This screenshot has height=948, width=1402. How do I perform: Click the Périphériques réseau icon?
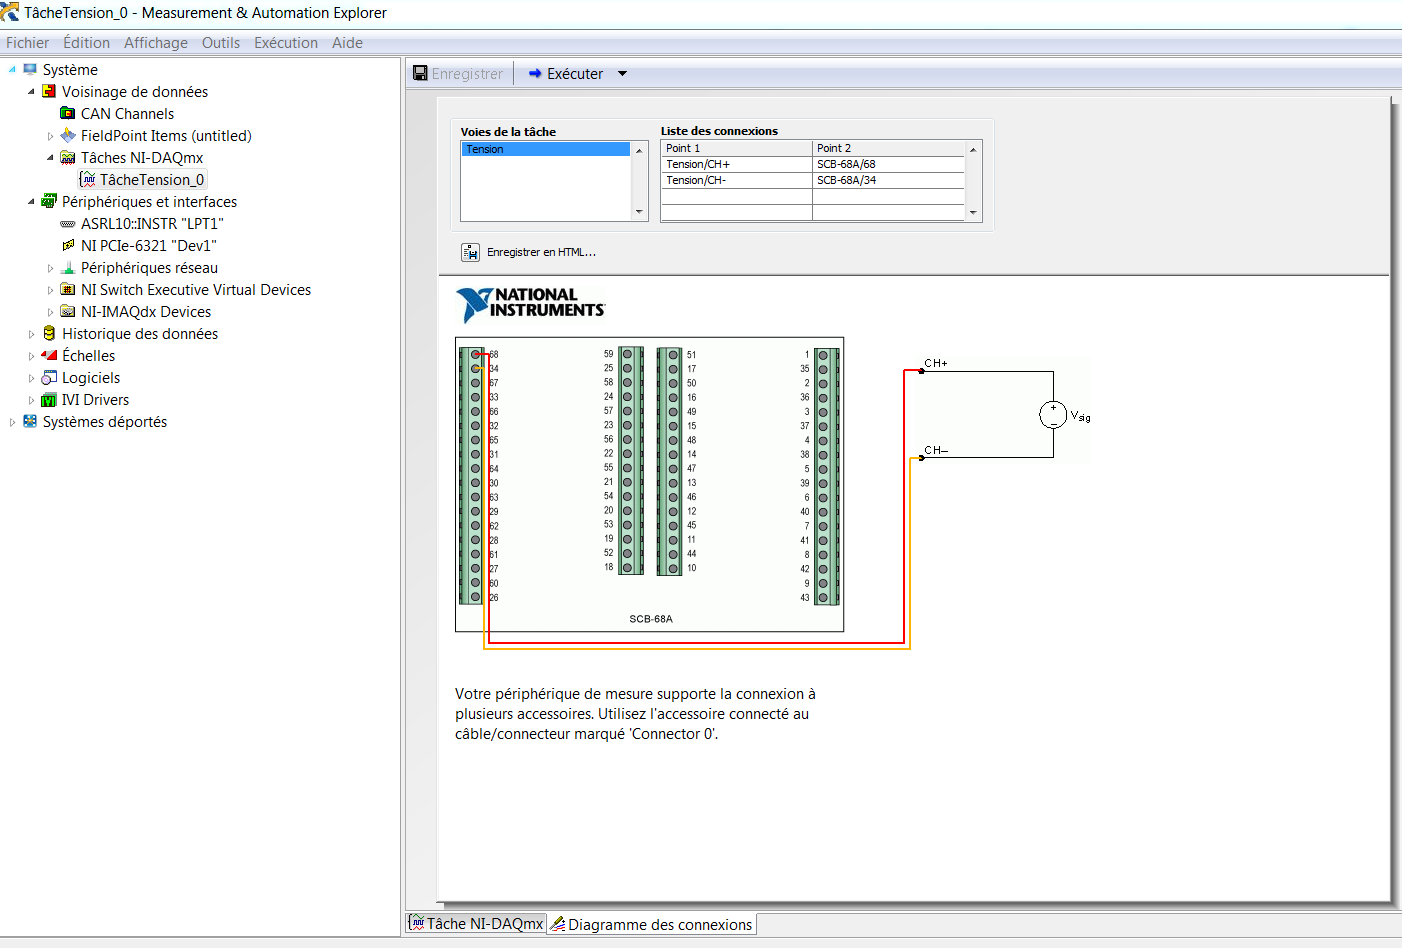(68, 268)
